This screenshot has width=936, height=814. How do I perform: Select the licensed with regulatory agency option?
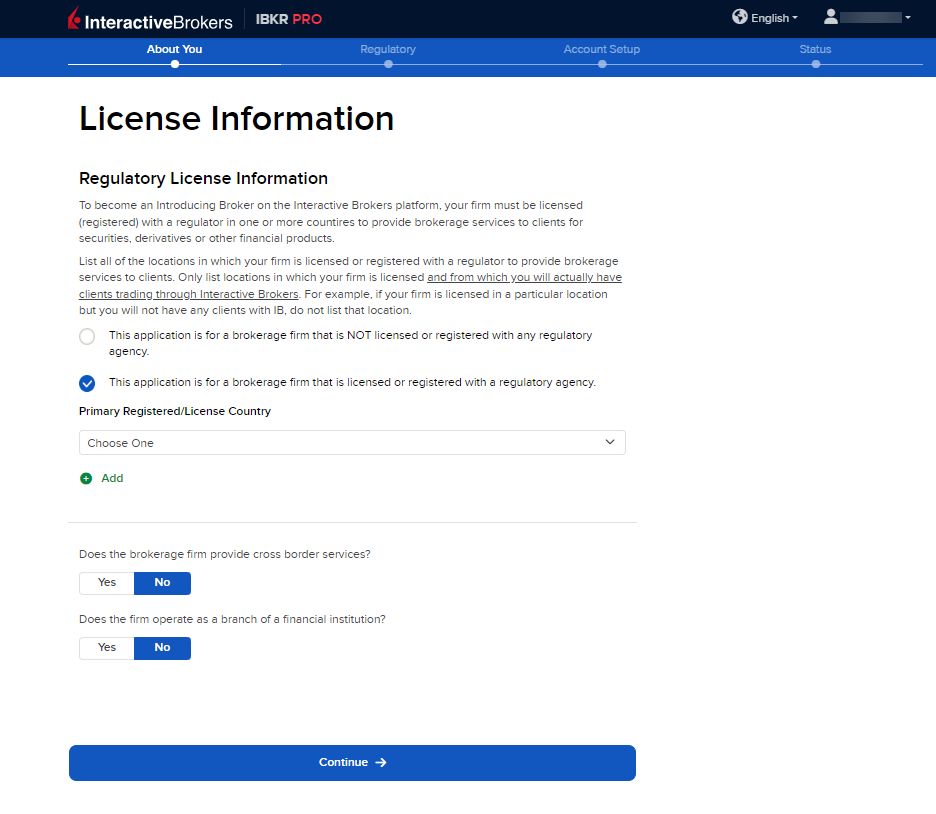(x=87, y=383)
